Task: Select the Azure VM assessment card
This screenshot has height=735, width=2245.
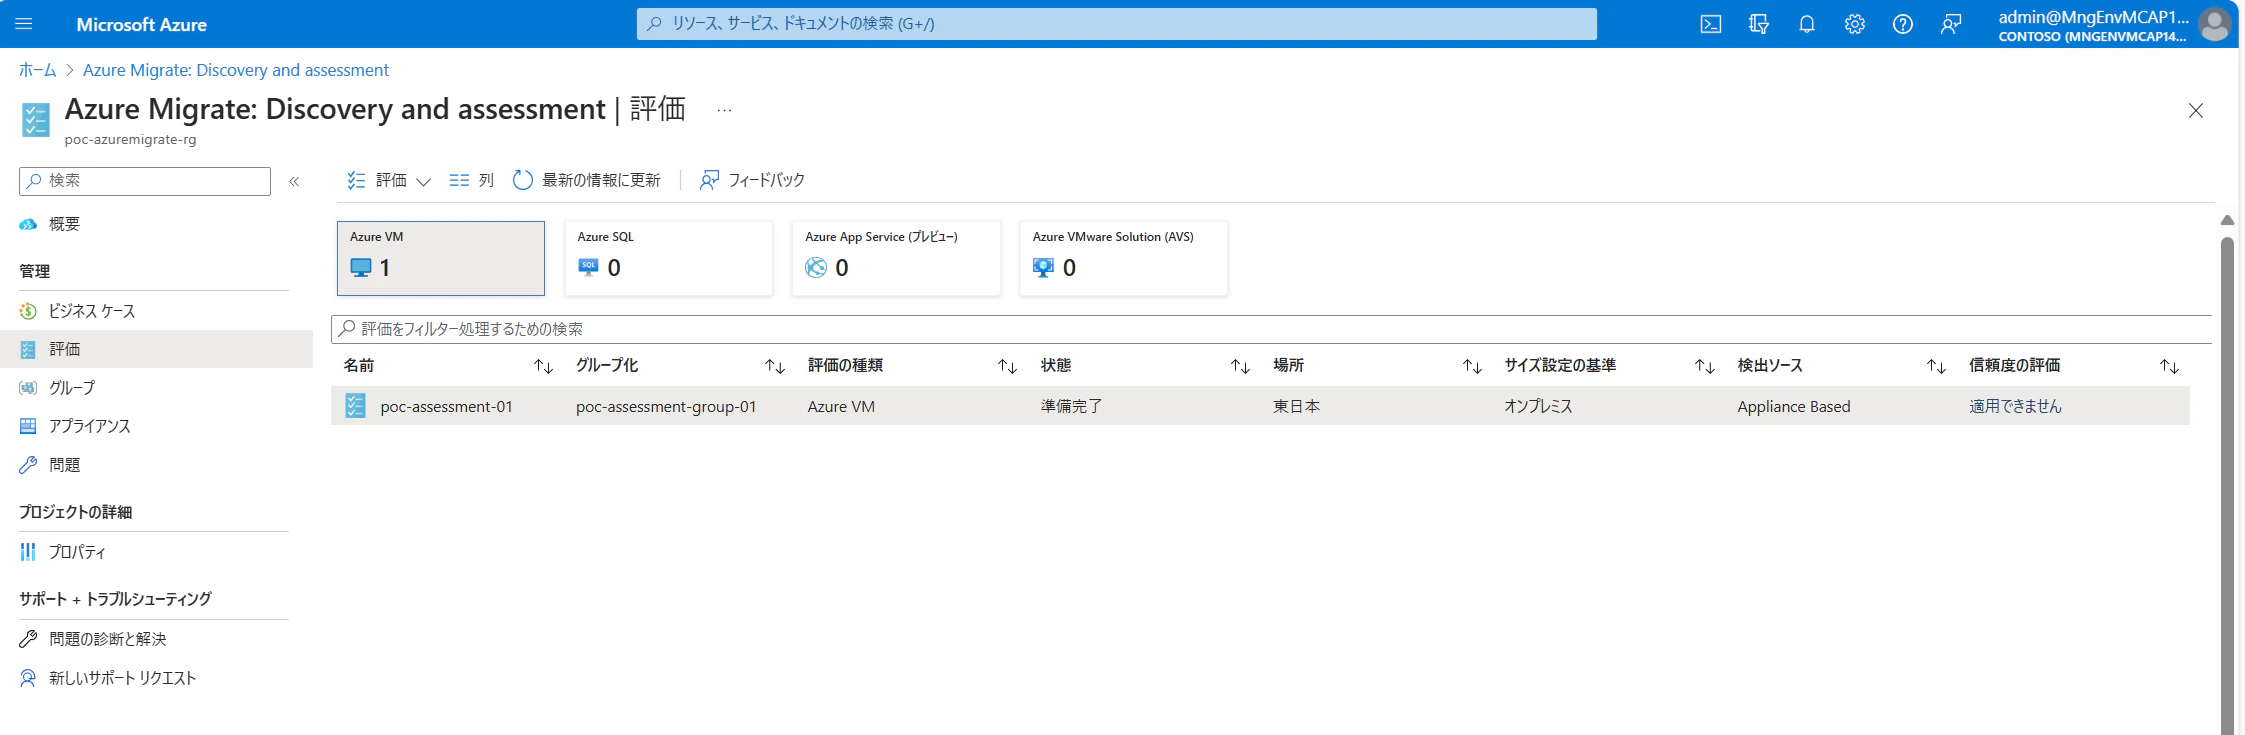Action: 441,258
